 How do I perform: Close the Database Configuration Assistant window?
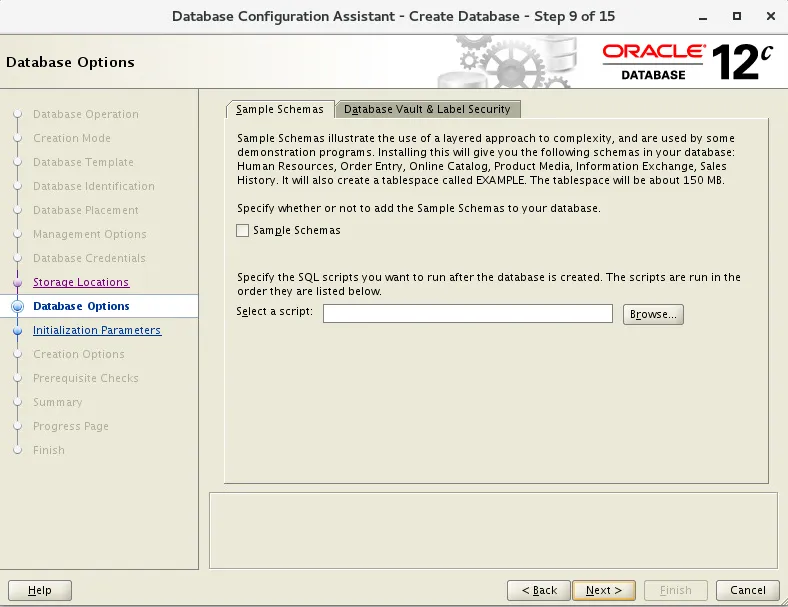770,16
